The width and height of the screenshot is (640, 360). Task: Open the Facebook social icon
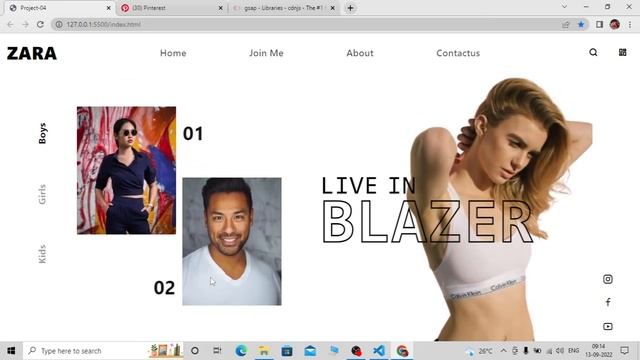click(608, 302)
